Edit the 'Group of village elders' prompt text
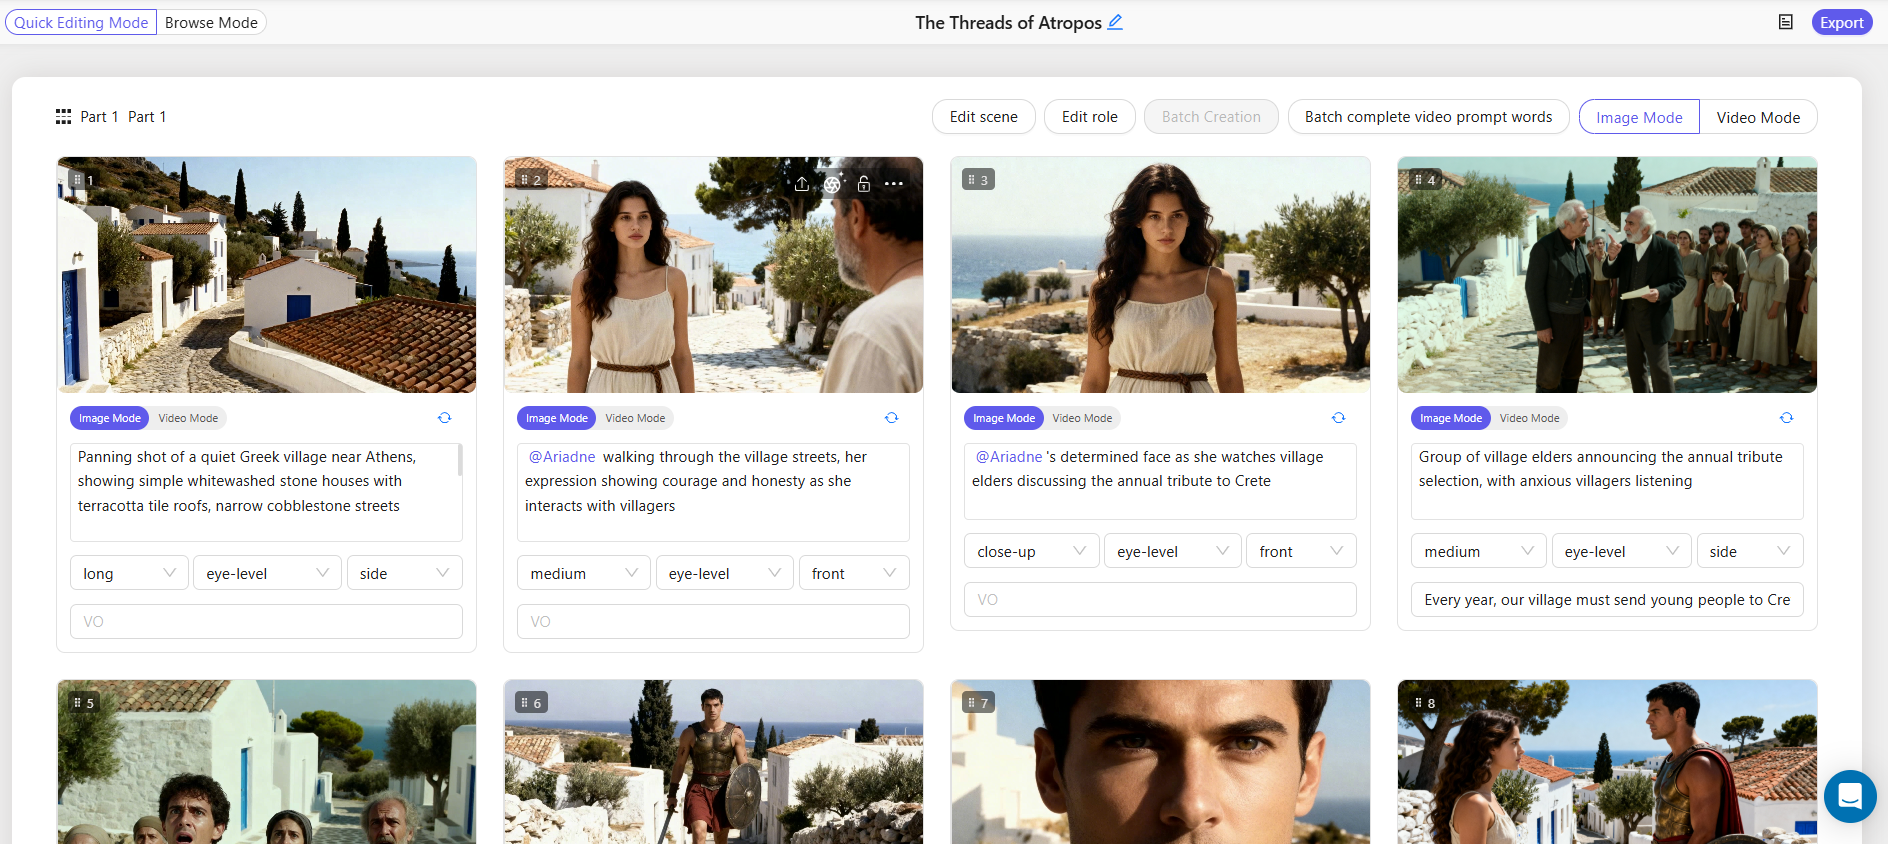The width and height of the screenshot is (1888, 844). (x=1607, y=481)
